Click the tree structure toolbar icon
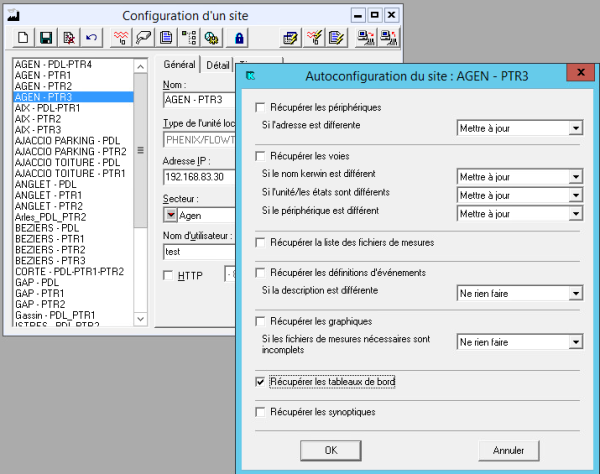 (189, 38)
